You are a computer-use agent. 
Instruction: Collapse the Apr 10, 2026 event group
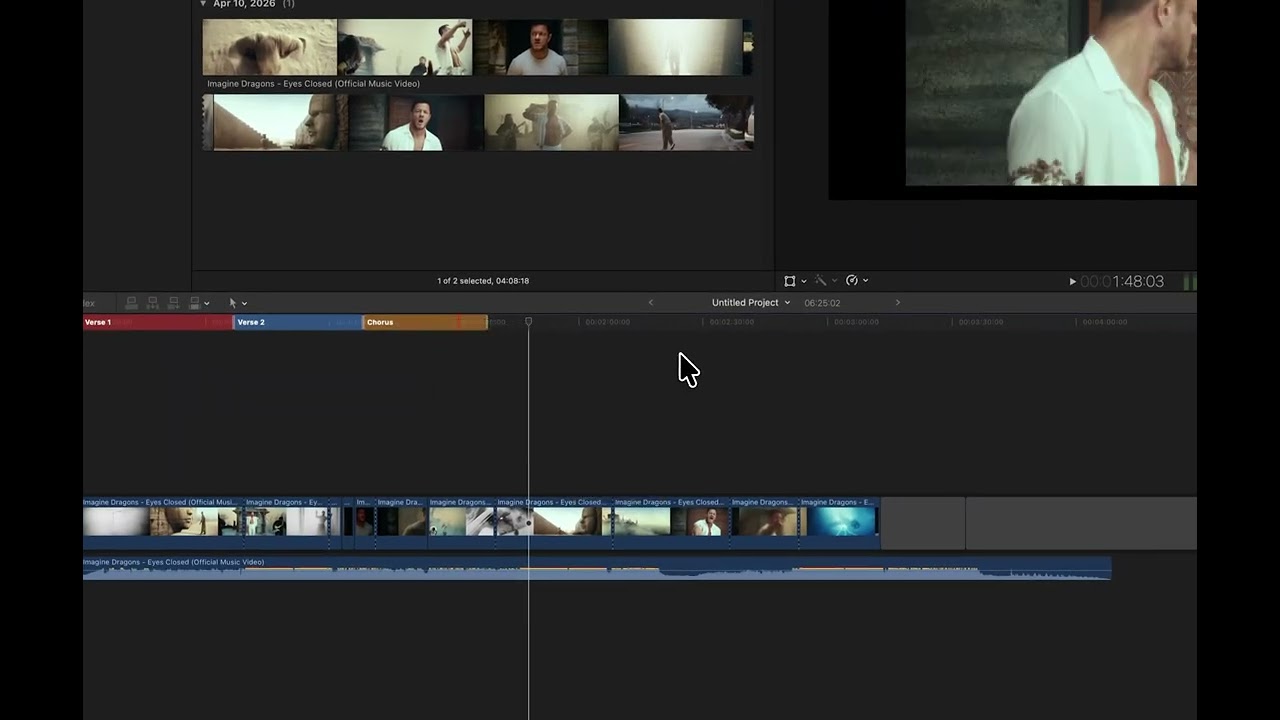pos(203,4)
